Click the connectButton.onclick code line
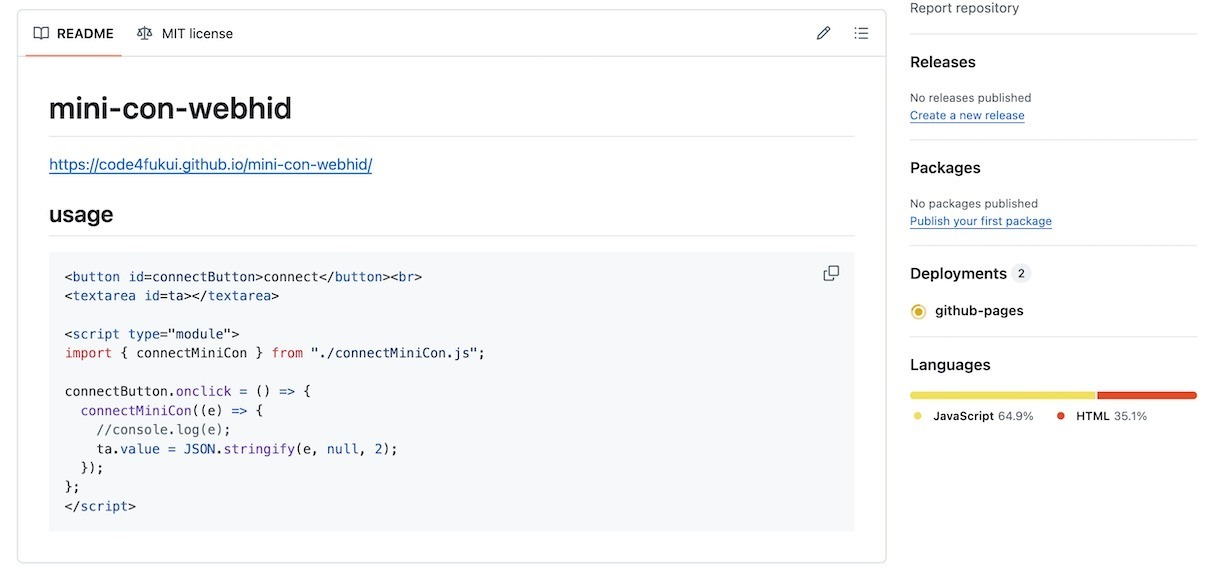The height and width of the screenshot is (588, 1220). coord(188,391)
